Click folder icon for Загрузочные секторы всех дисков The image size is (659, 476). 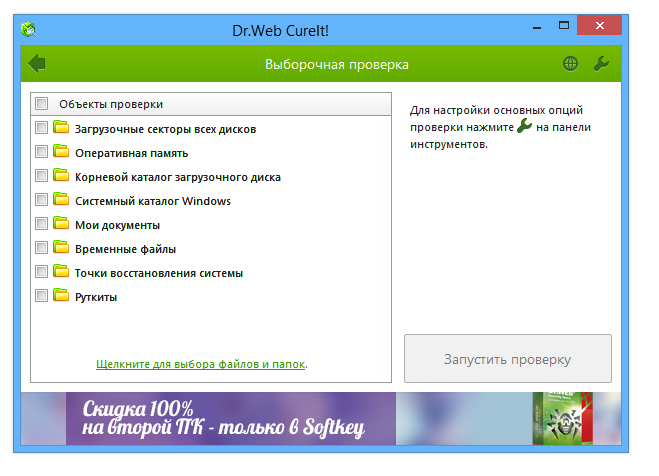61,127
